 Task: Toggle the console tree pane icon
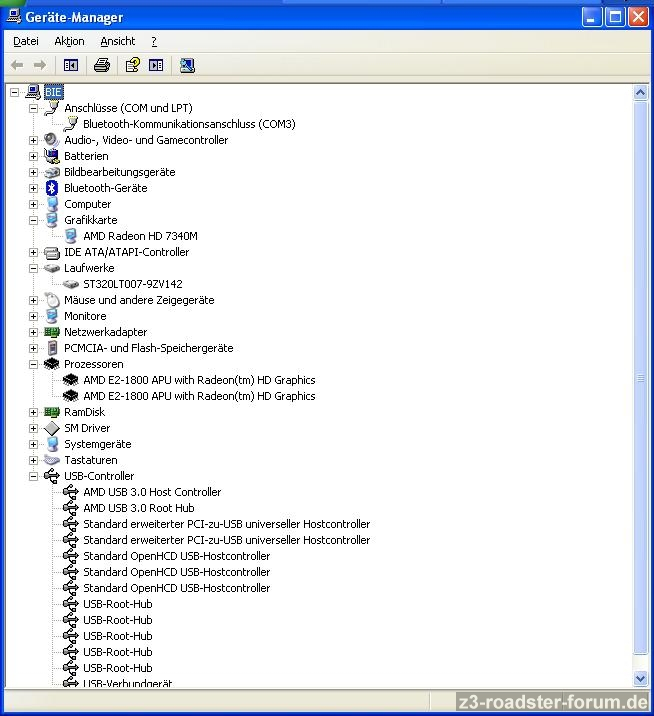pos(71,65)
